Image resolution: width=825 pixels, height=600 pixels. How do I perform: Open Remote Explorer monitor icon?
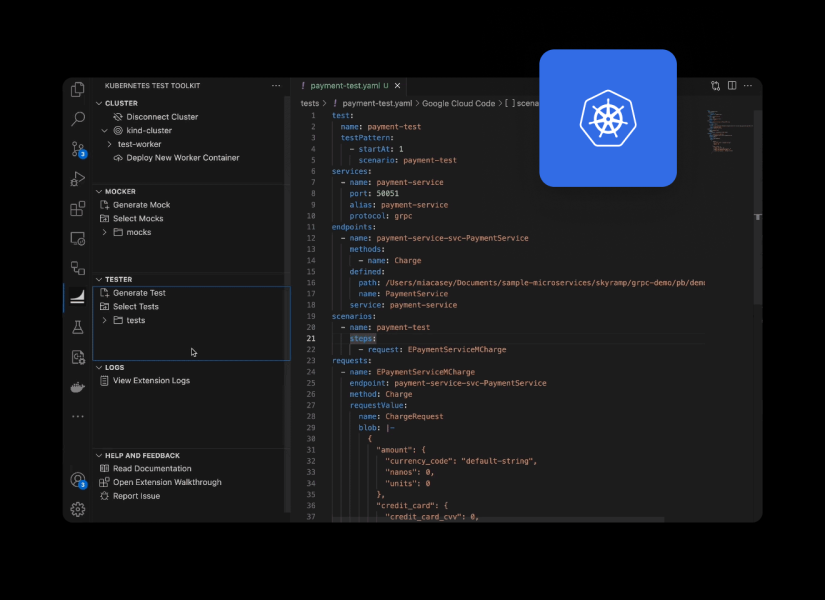[77, 238]
